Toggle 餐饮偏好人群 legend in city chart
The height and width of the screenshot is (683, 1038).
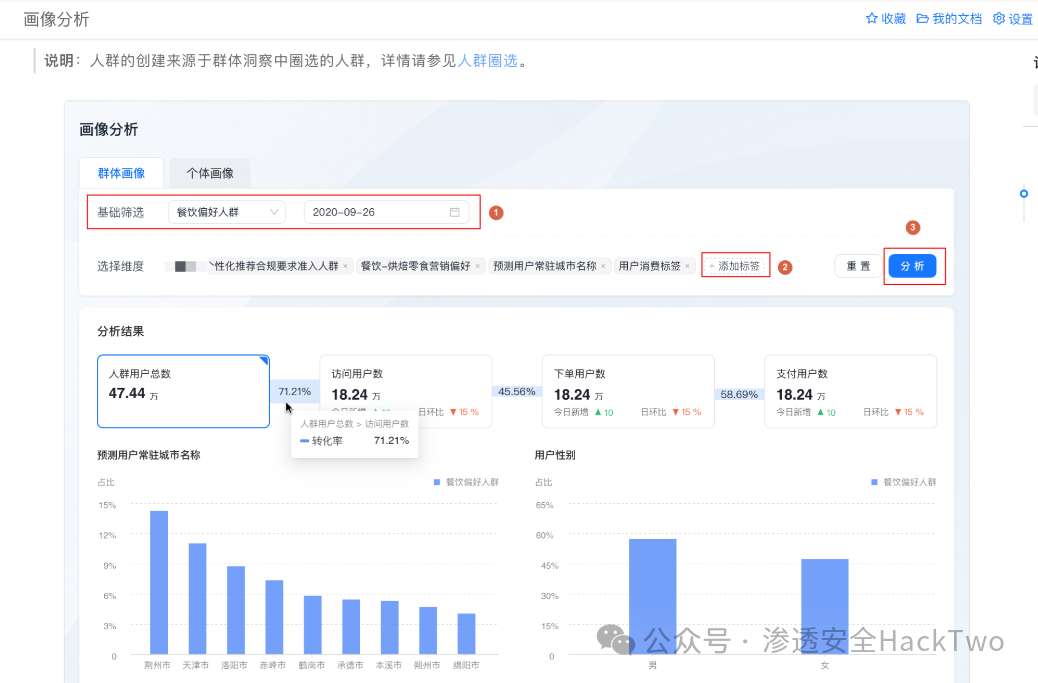pyautogui.click(x=466, y=482)
